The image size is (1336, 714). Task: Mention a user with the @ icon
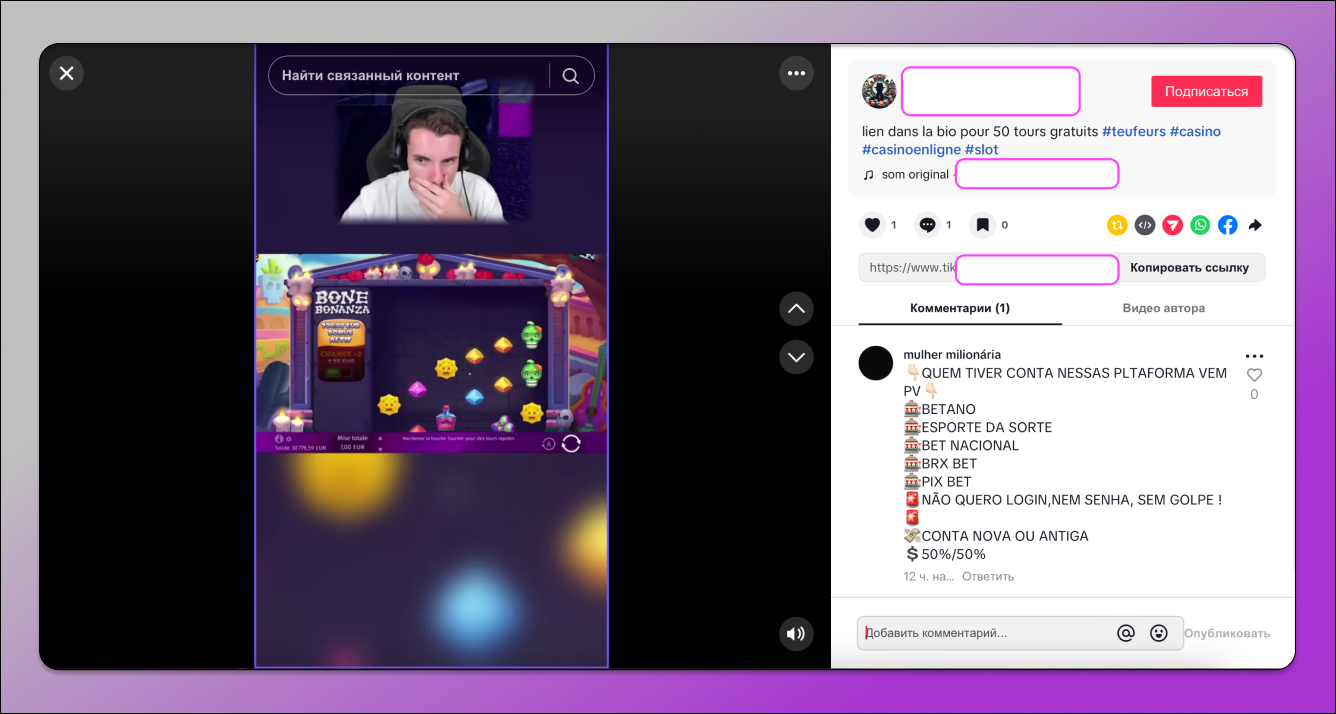coord(1126,632)
